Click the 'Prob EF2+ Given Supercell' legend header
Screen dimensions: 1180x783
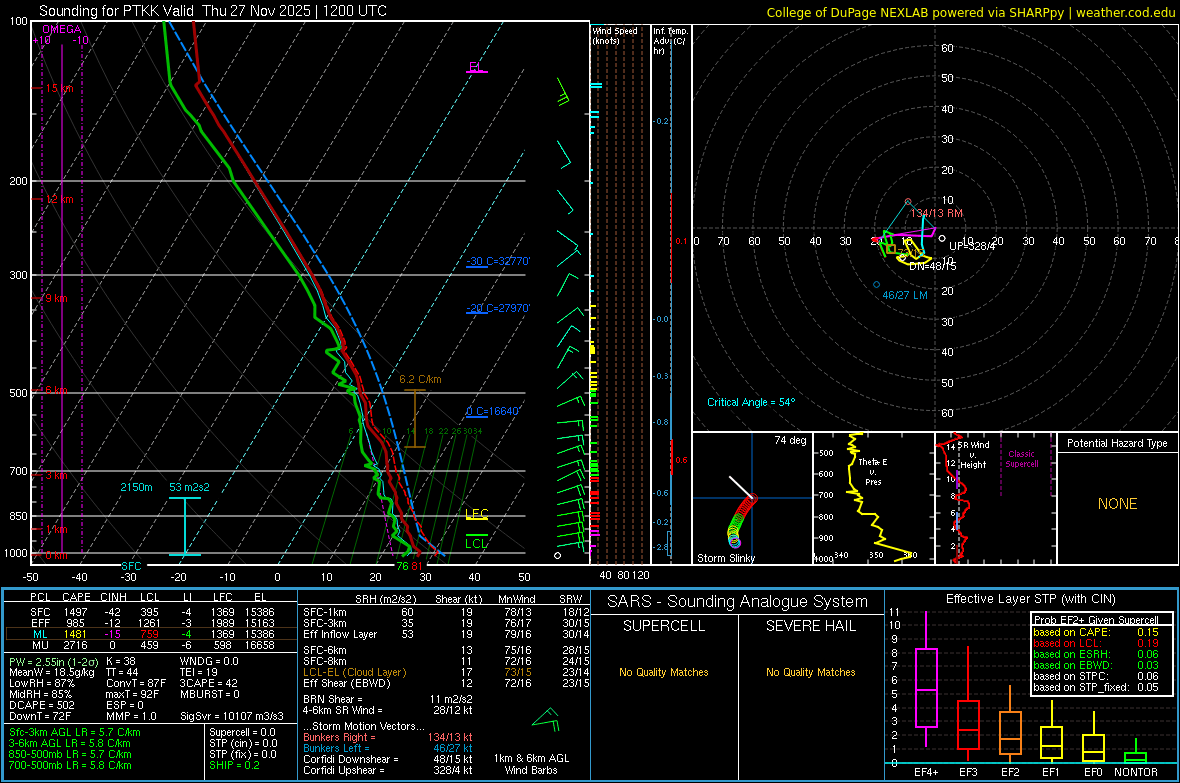tap(1096, 620)
